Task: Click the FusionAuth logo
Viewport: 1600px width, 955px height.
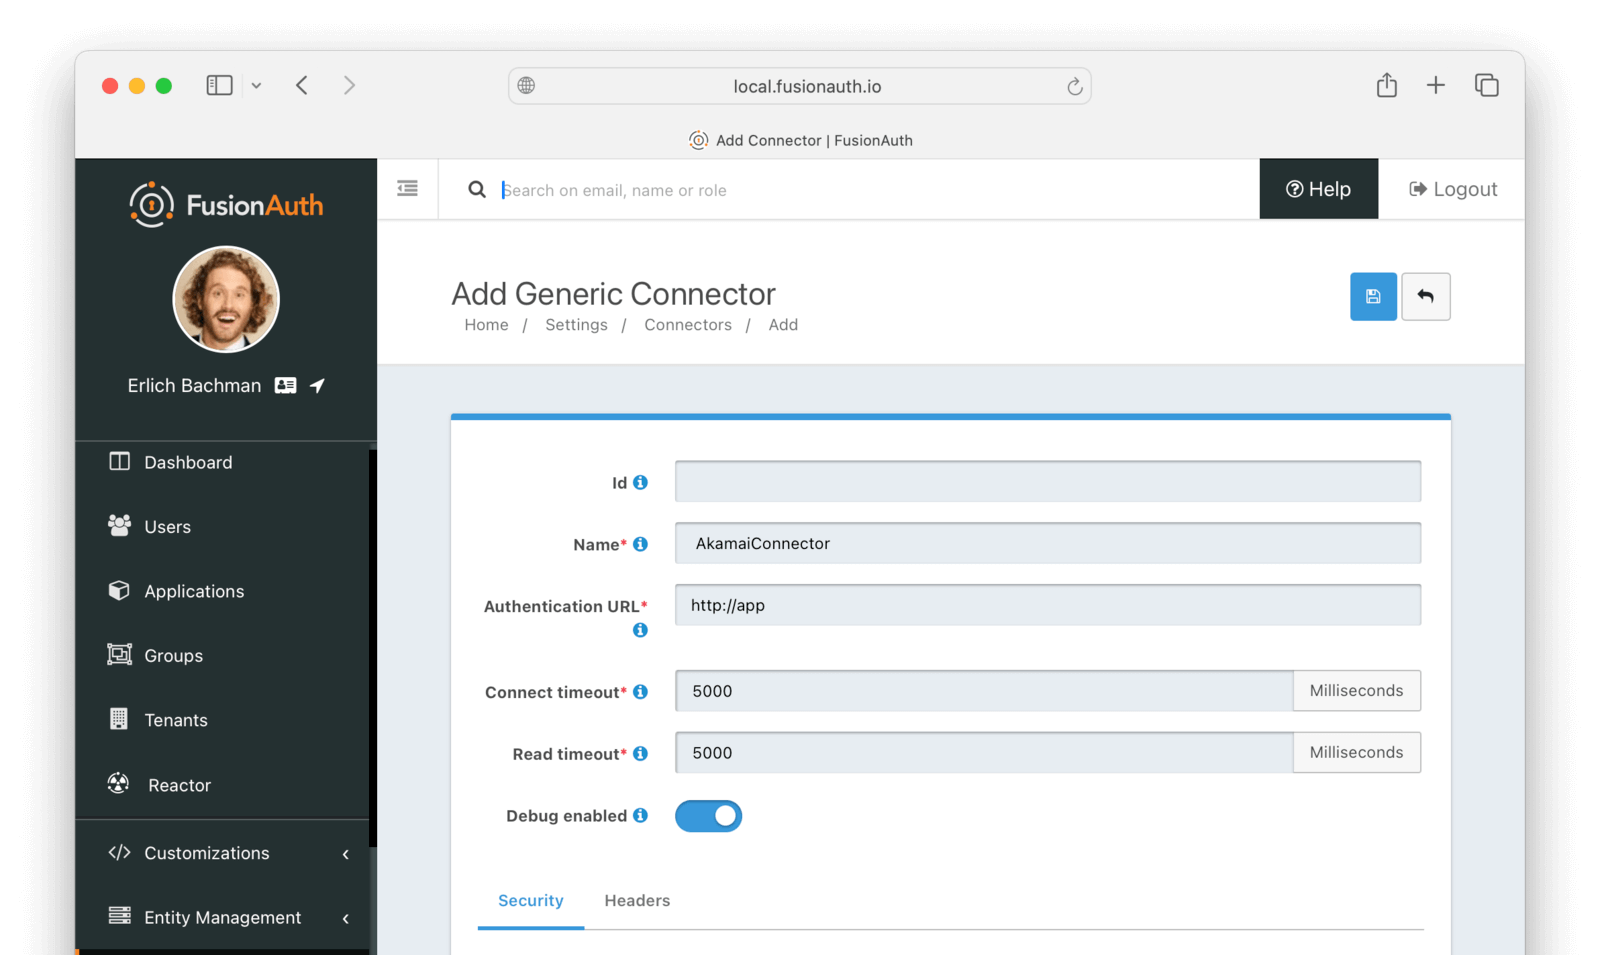Action: pyautogui.click(x=225, y=204)
